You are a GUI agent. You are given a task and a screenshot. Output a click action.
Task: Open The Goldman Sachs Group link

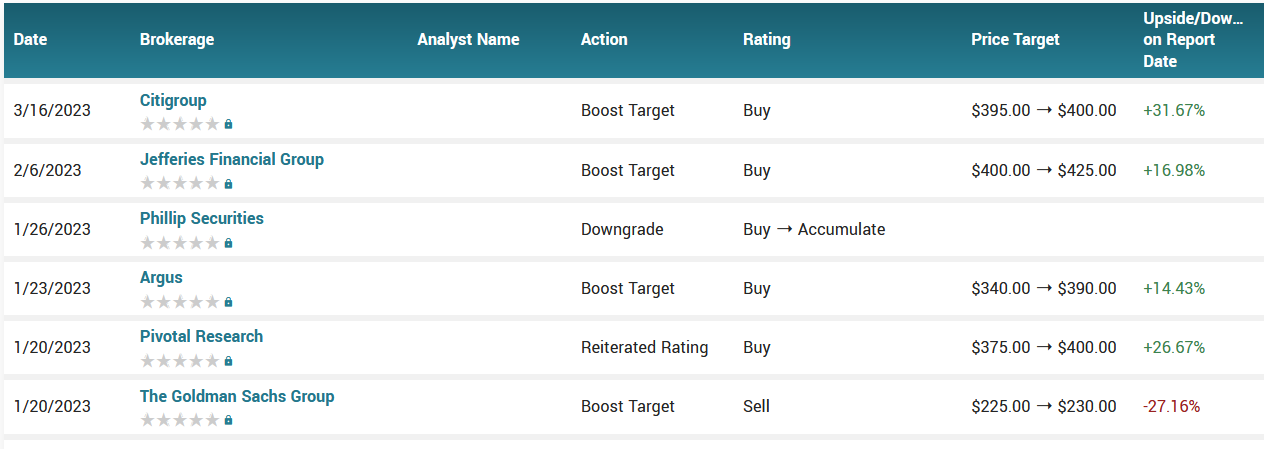(237, 396)
